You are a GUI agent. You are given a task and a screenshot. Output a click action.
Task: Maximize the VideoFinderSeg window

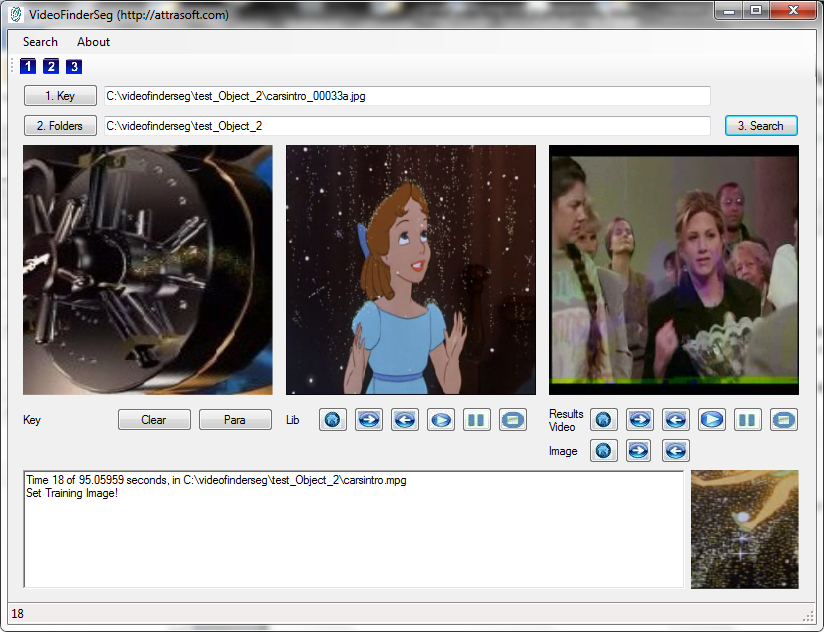[756, 11]
